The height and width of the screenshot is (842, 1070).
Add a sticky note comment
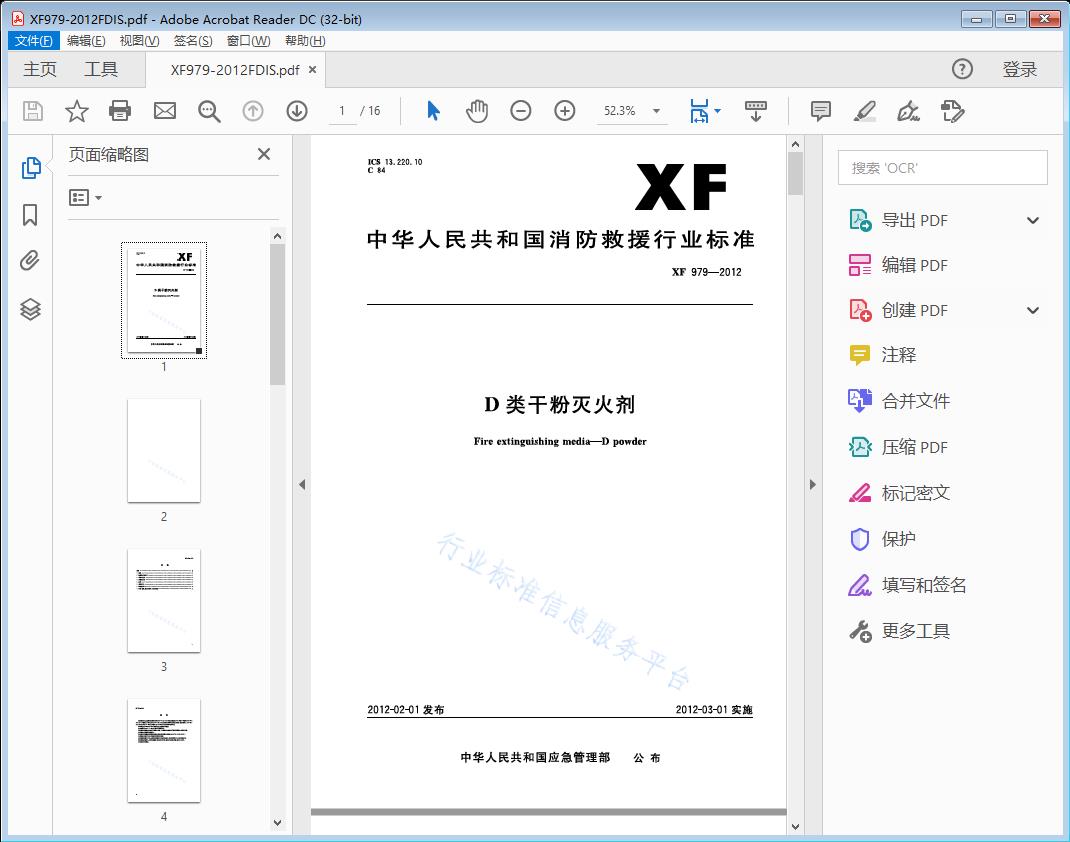coord(820,111)
